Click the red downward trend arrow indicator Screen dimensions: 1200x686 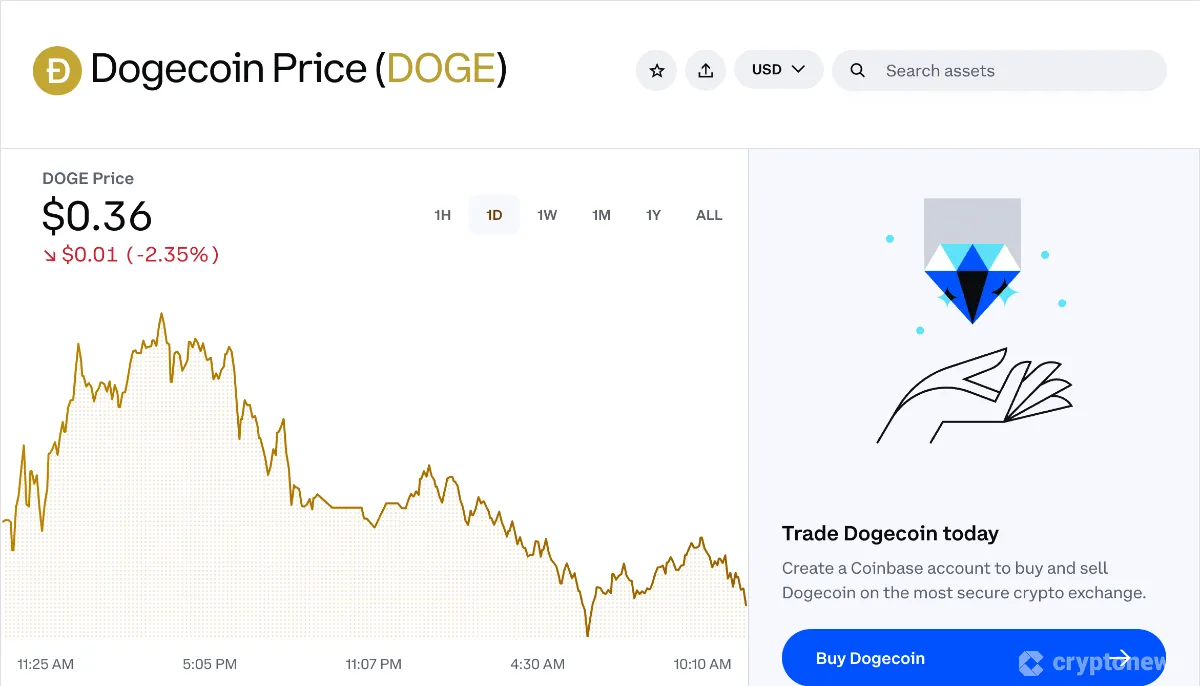coord(52,254)
